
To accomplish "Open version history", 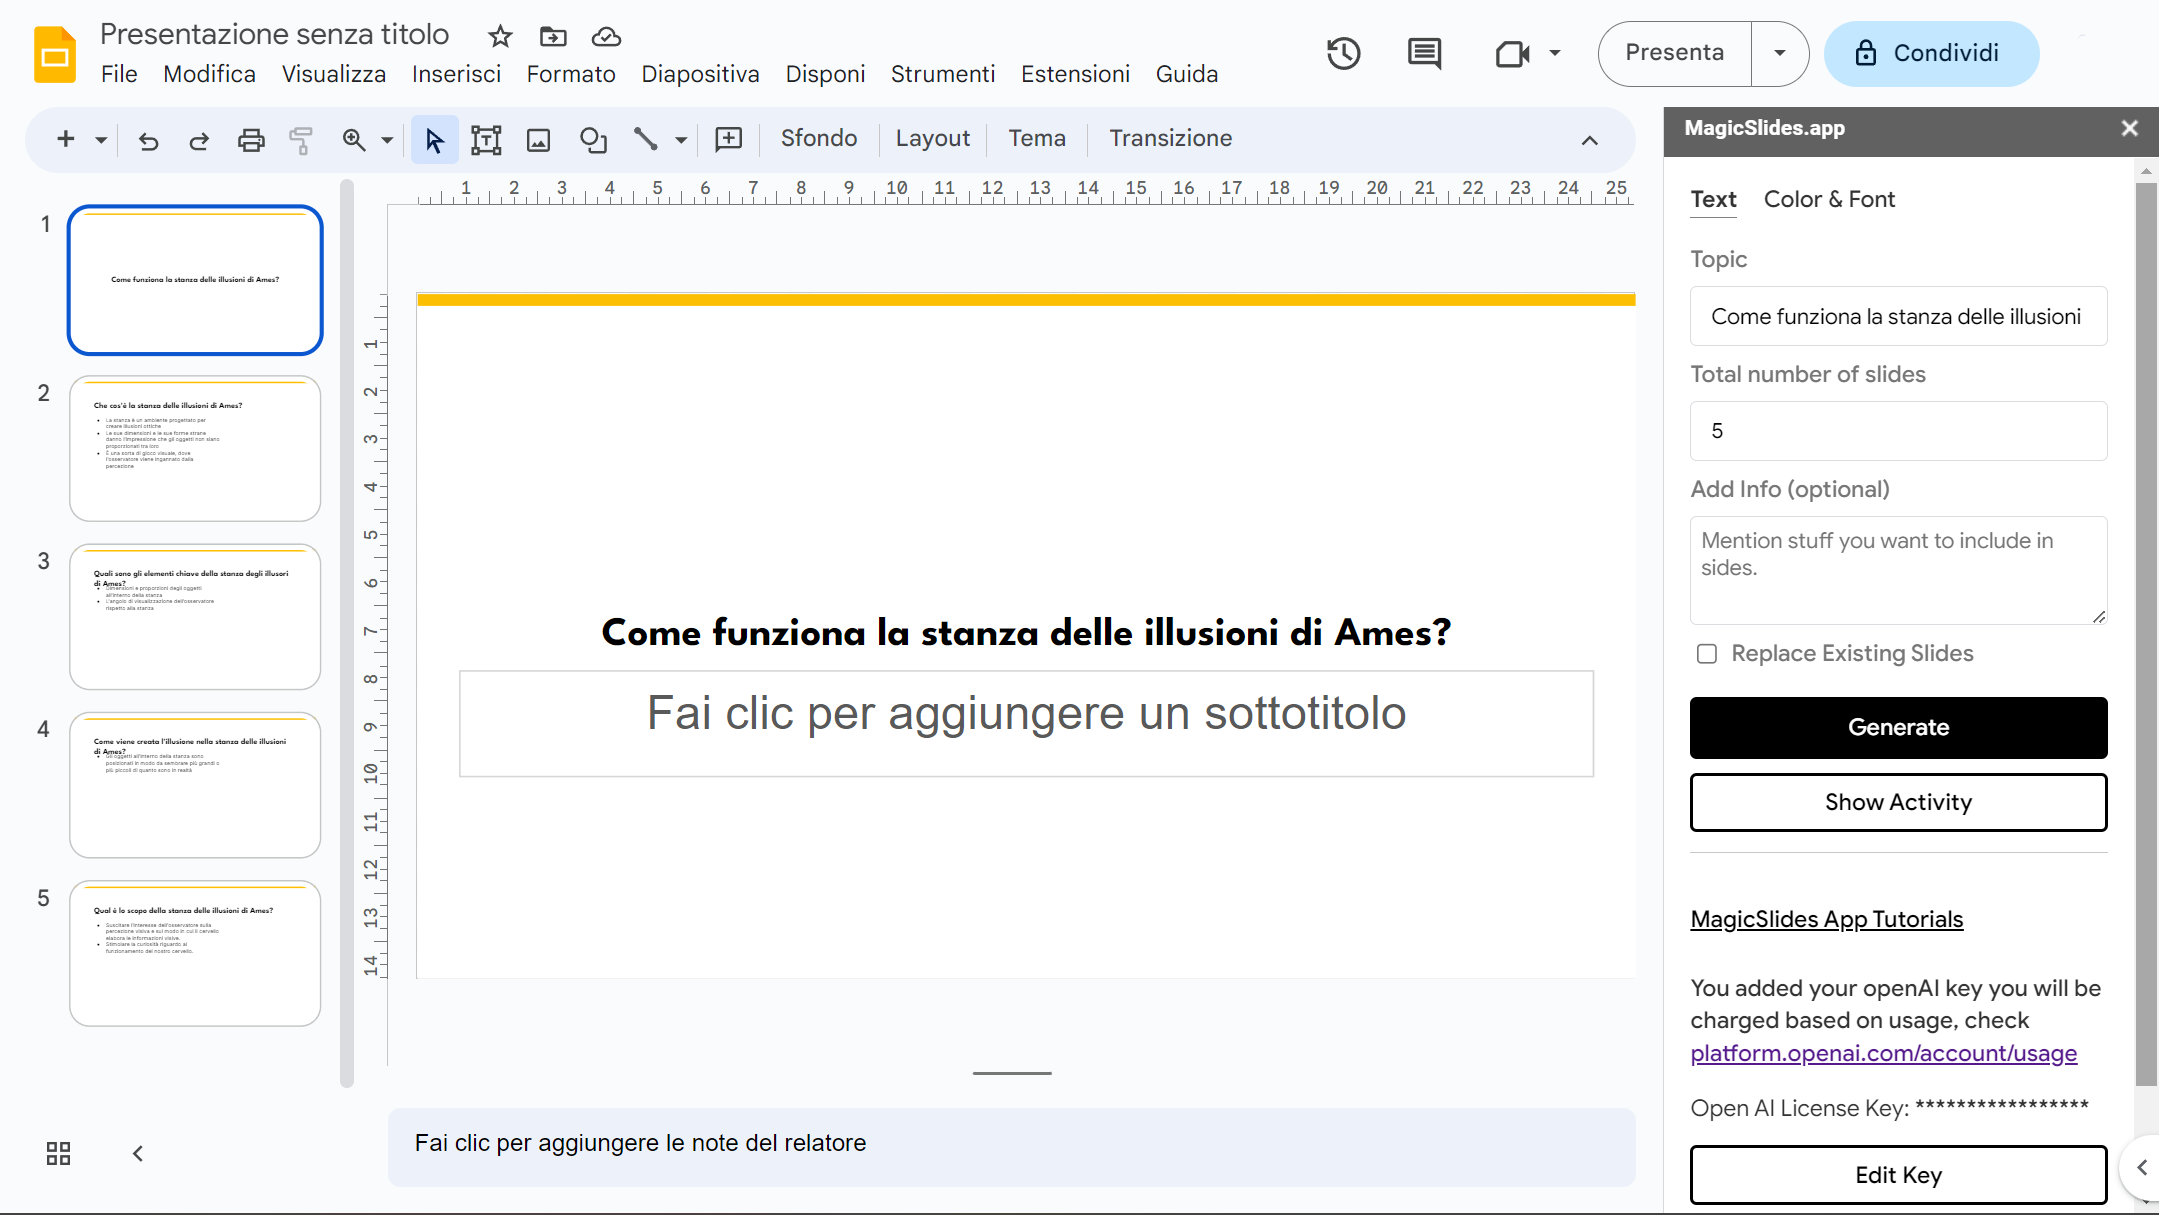I will [1342, 53].
